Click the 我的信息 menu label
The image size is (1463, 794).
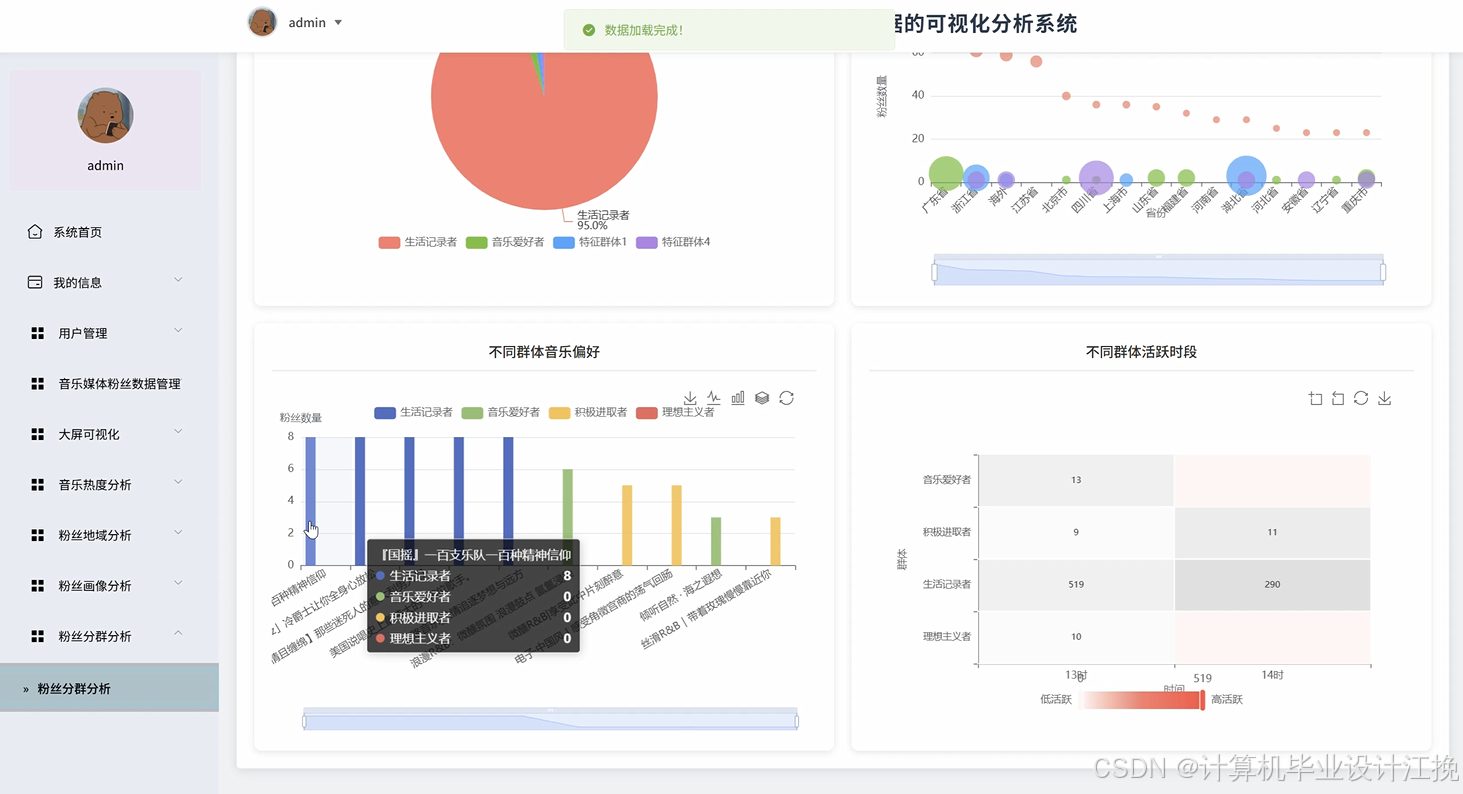pos(78,283)
